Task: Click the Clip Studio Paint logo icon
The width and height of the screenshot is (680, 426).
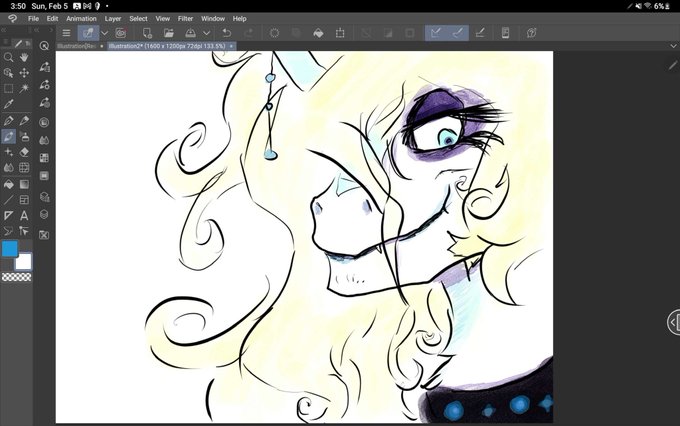Action: 13,19
